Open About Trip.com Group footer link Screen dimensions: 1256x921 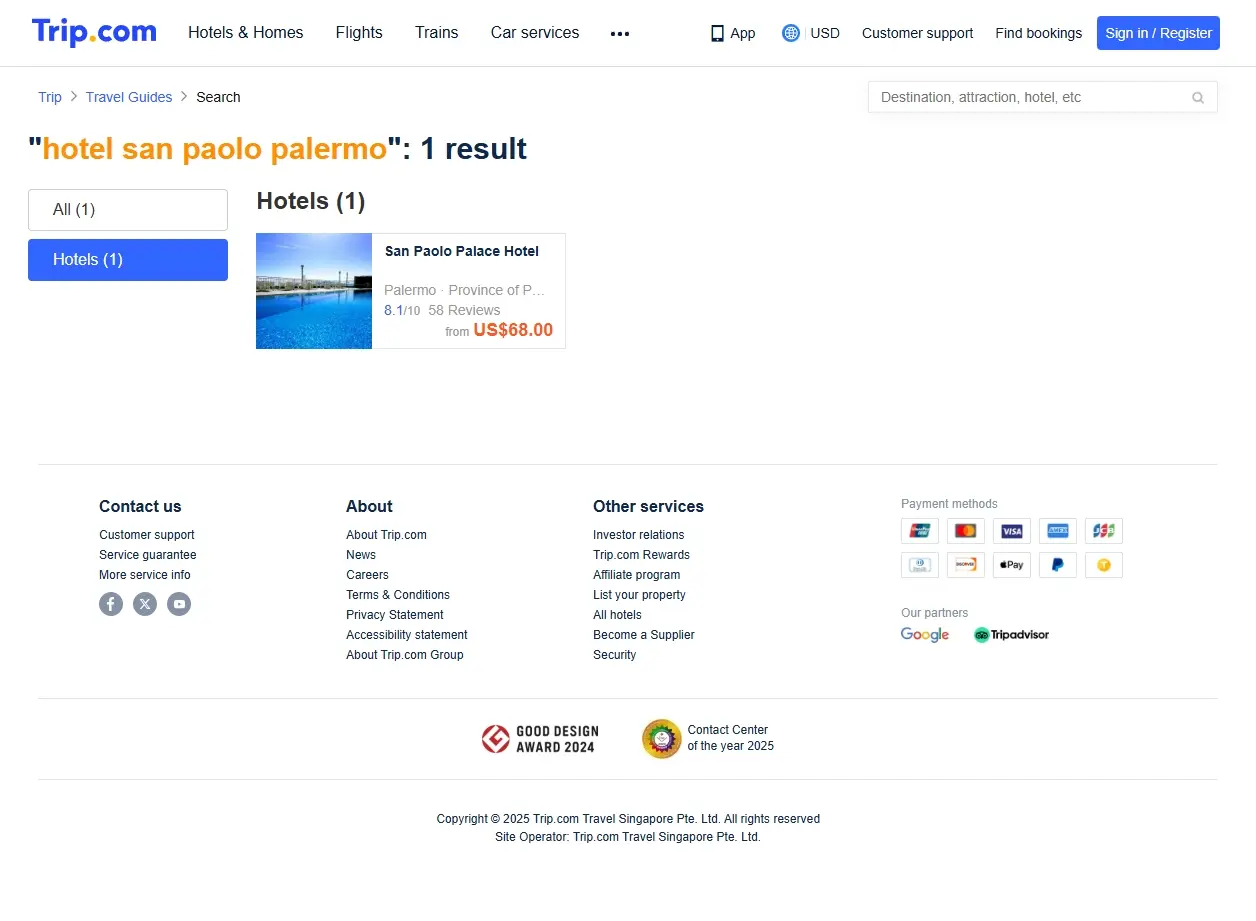pyautogui.click(x=405, y=655)
